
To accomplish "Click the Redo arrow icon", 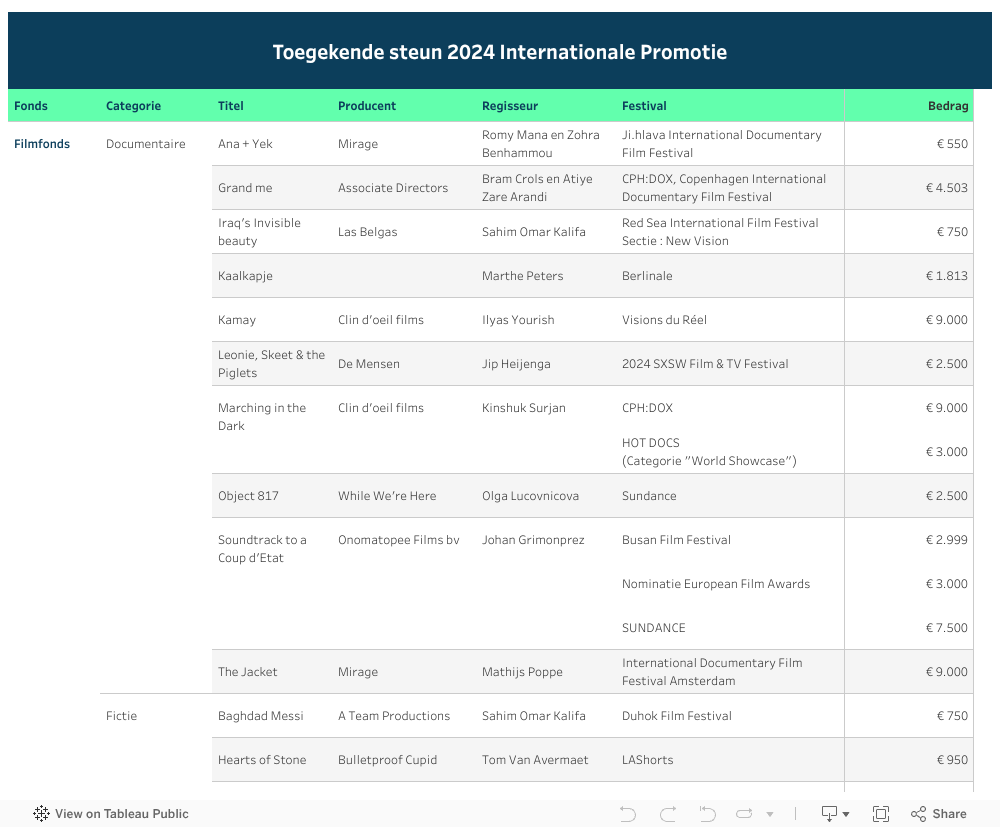I will pyautogui.click(x=668, y=814).
